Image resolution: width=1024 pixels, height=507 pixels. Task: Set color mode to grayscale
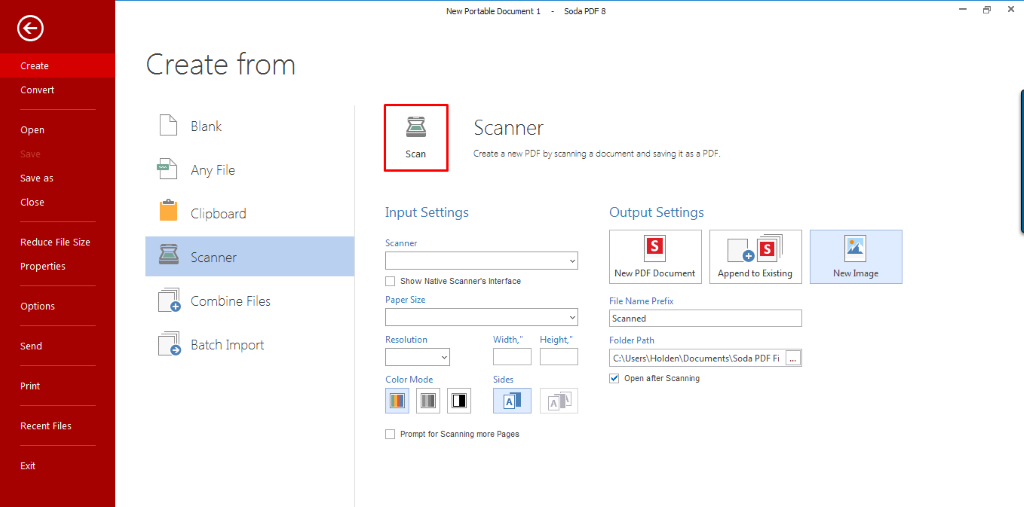pyautogui.click(x=428, y=401)
